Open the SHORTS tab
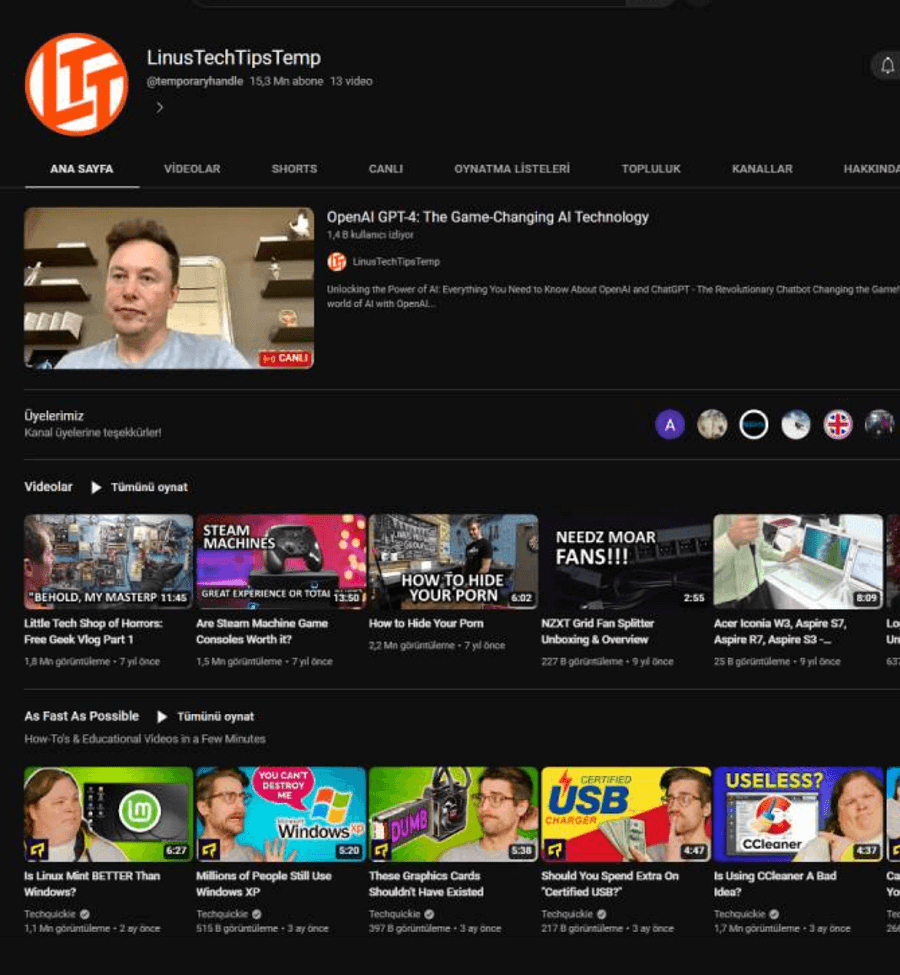Image resolution: width=900 pixels, height=975 pixels. tap(294, 169)
